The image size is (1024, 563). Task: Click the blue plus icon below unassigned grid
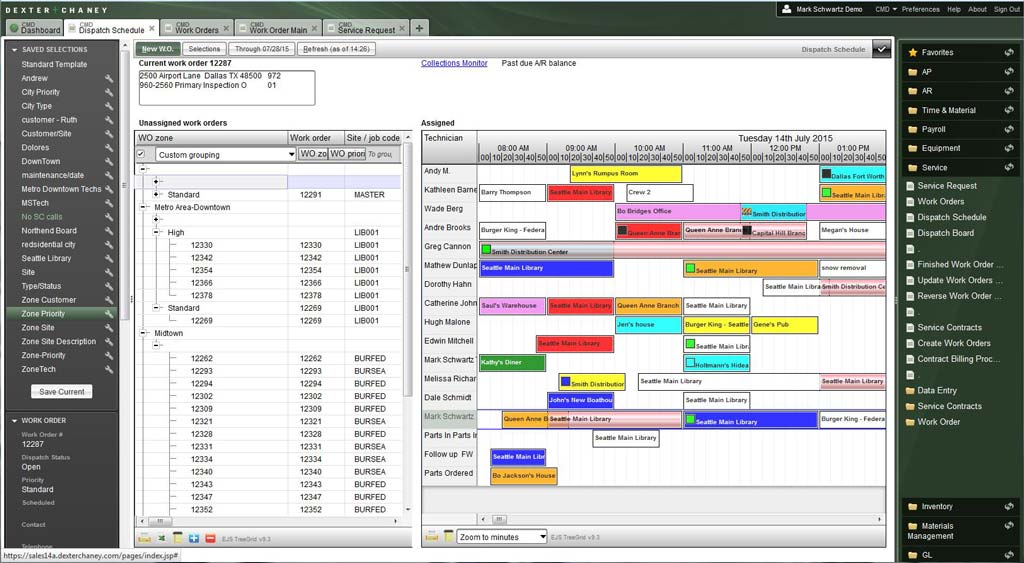(x=194, y=538)
